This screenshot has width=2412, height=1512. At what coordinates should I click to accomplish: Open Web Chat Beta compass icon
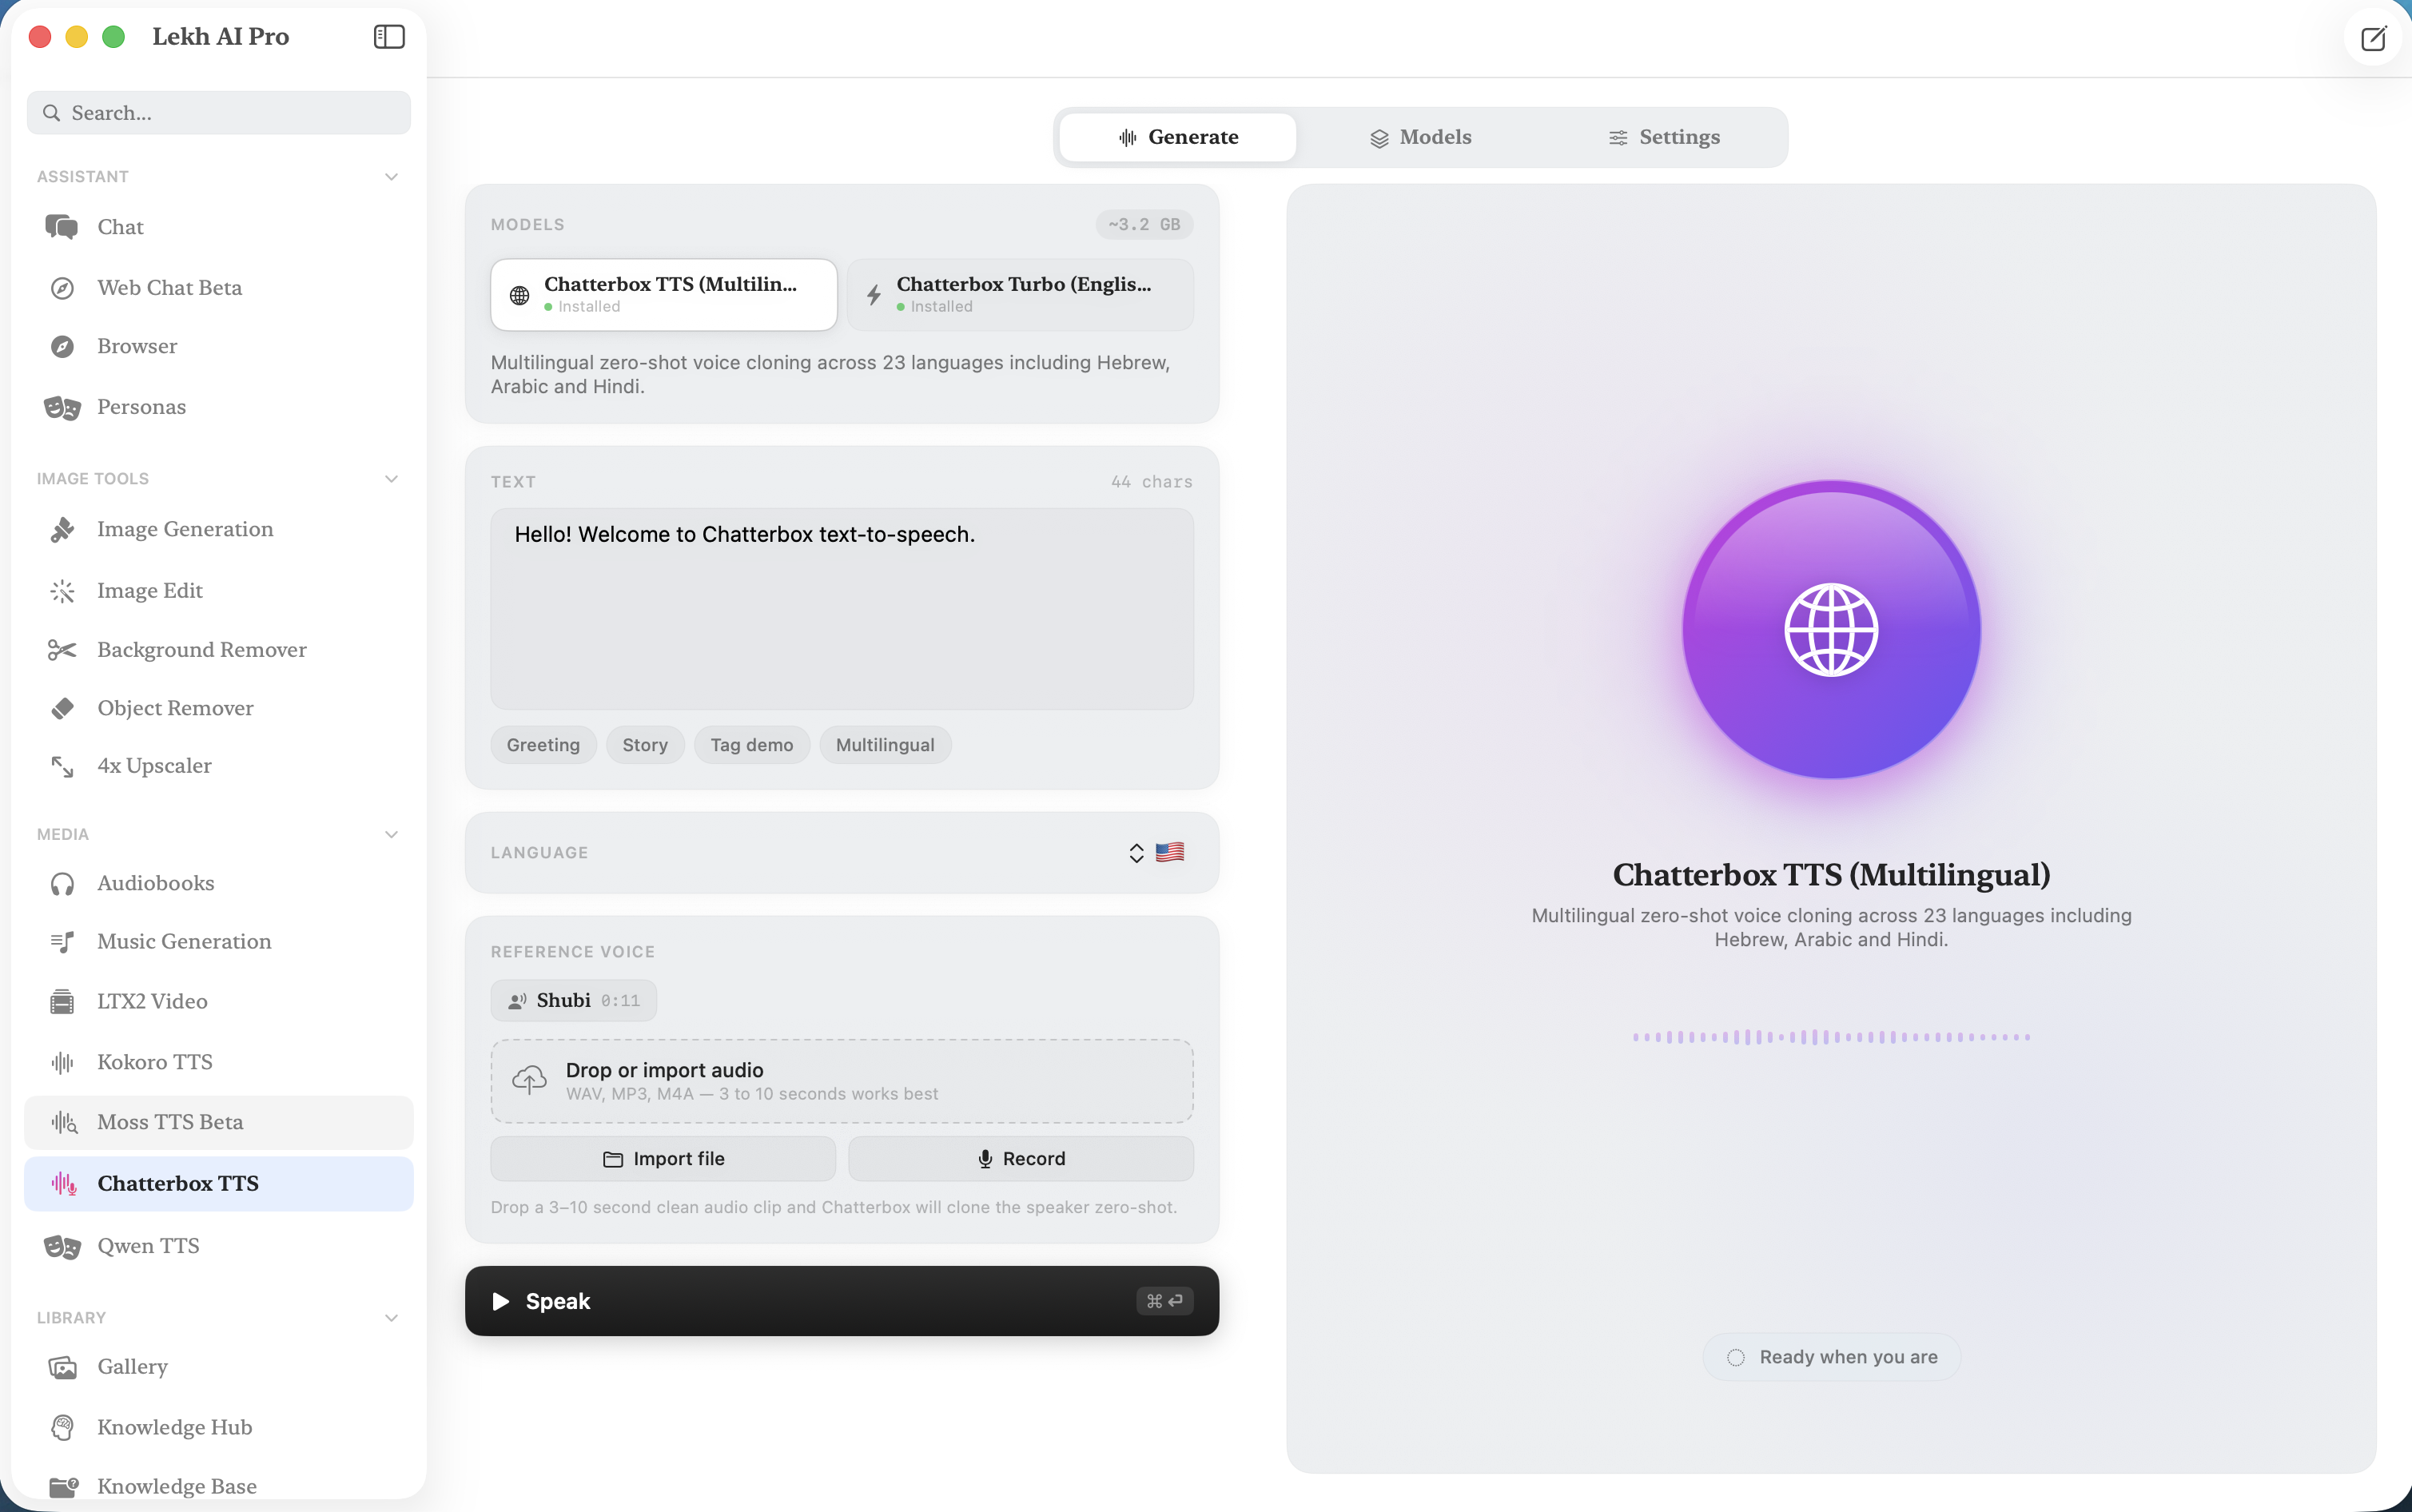pyautogui.click(x=62, y=288)
